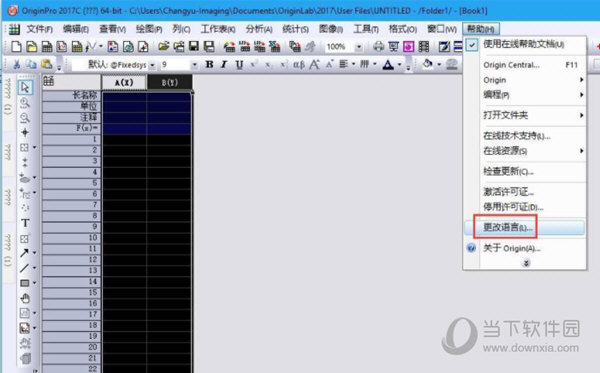Screen dimensions: 600x373
Task: Choose 关于 Origin(A)... menu entry
Action: [525, 248]
